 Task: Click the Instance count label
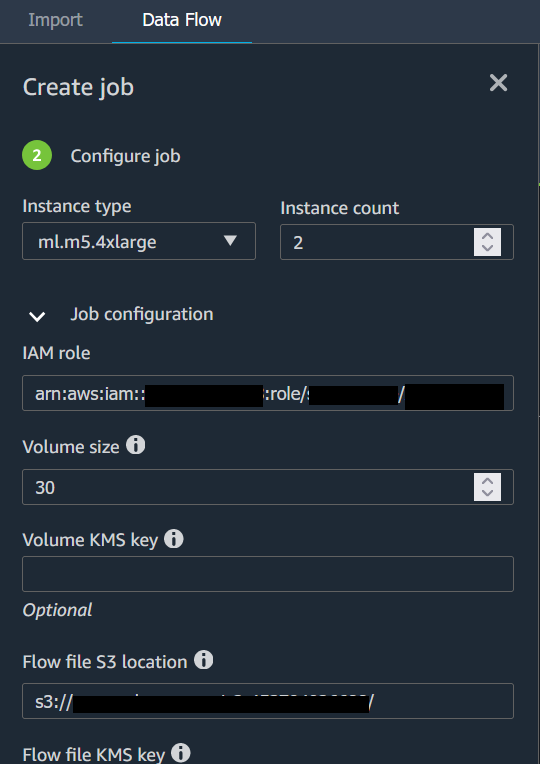coord(340,208)
